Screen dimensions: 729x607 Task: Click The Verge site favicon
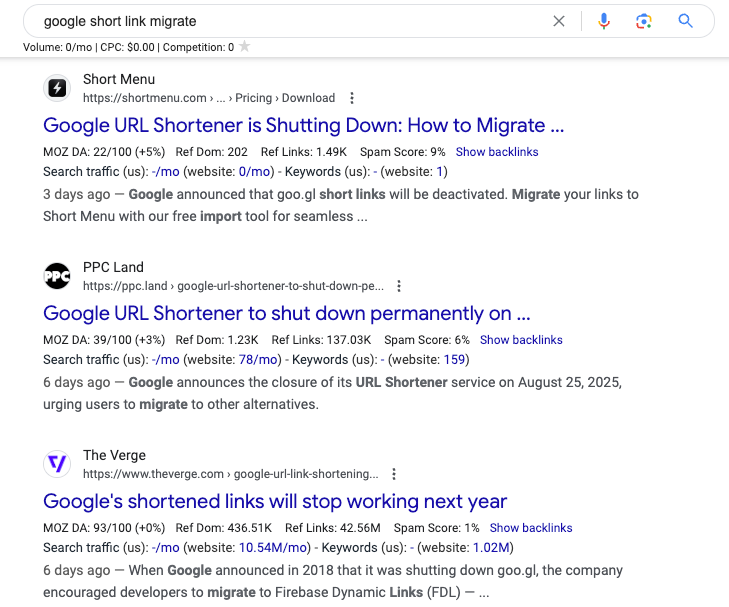pos(57,464)
